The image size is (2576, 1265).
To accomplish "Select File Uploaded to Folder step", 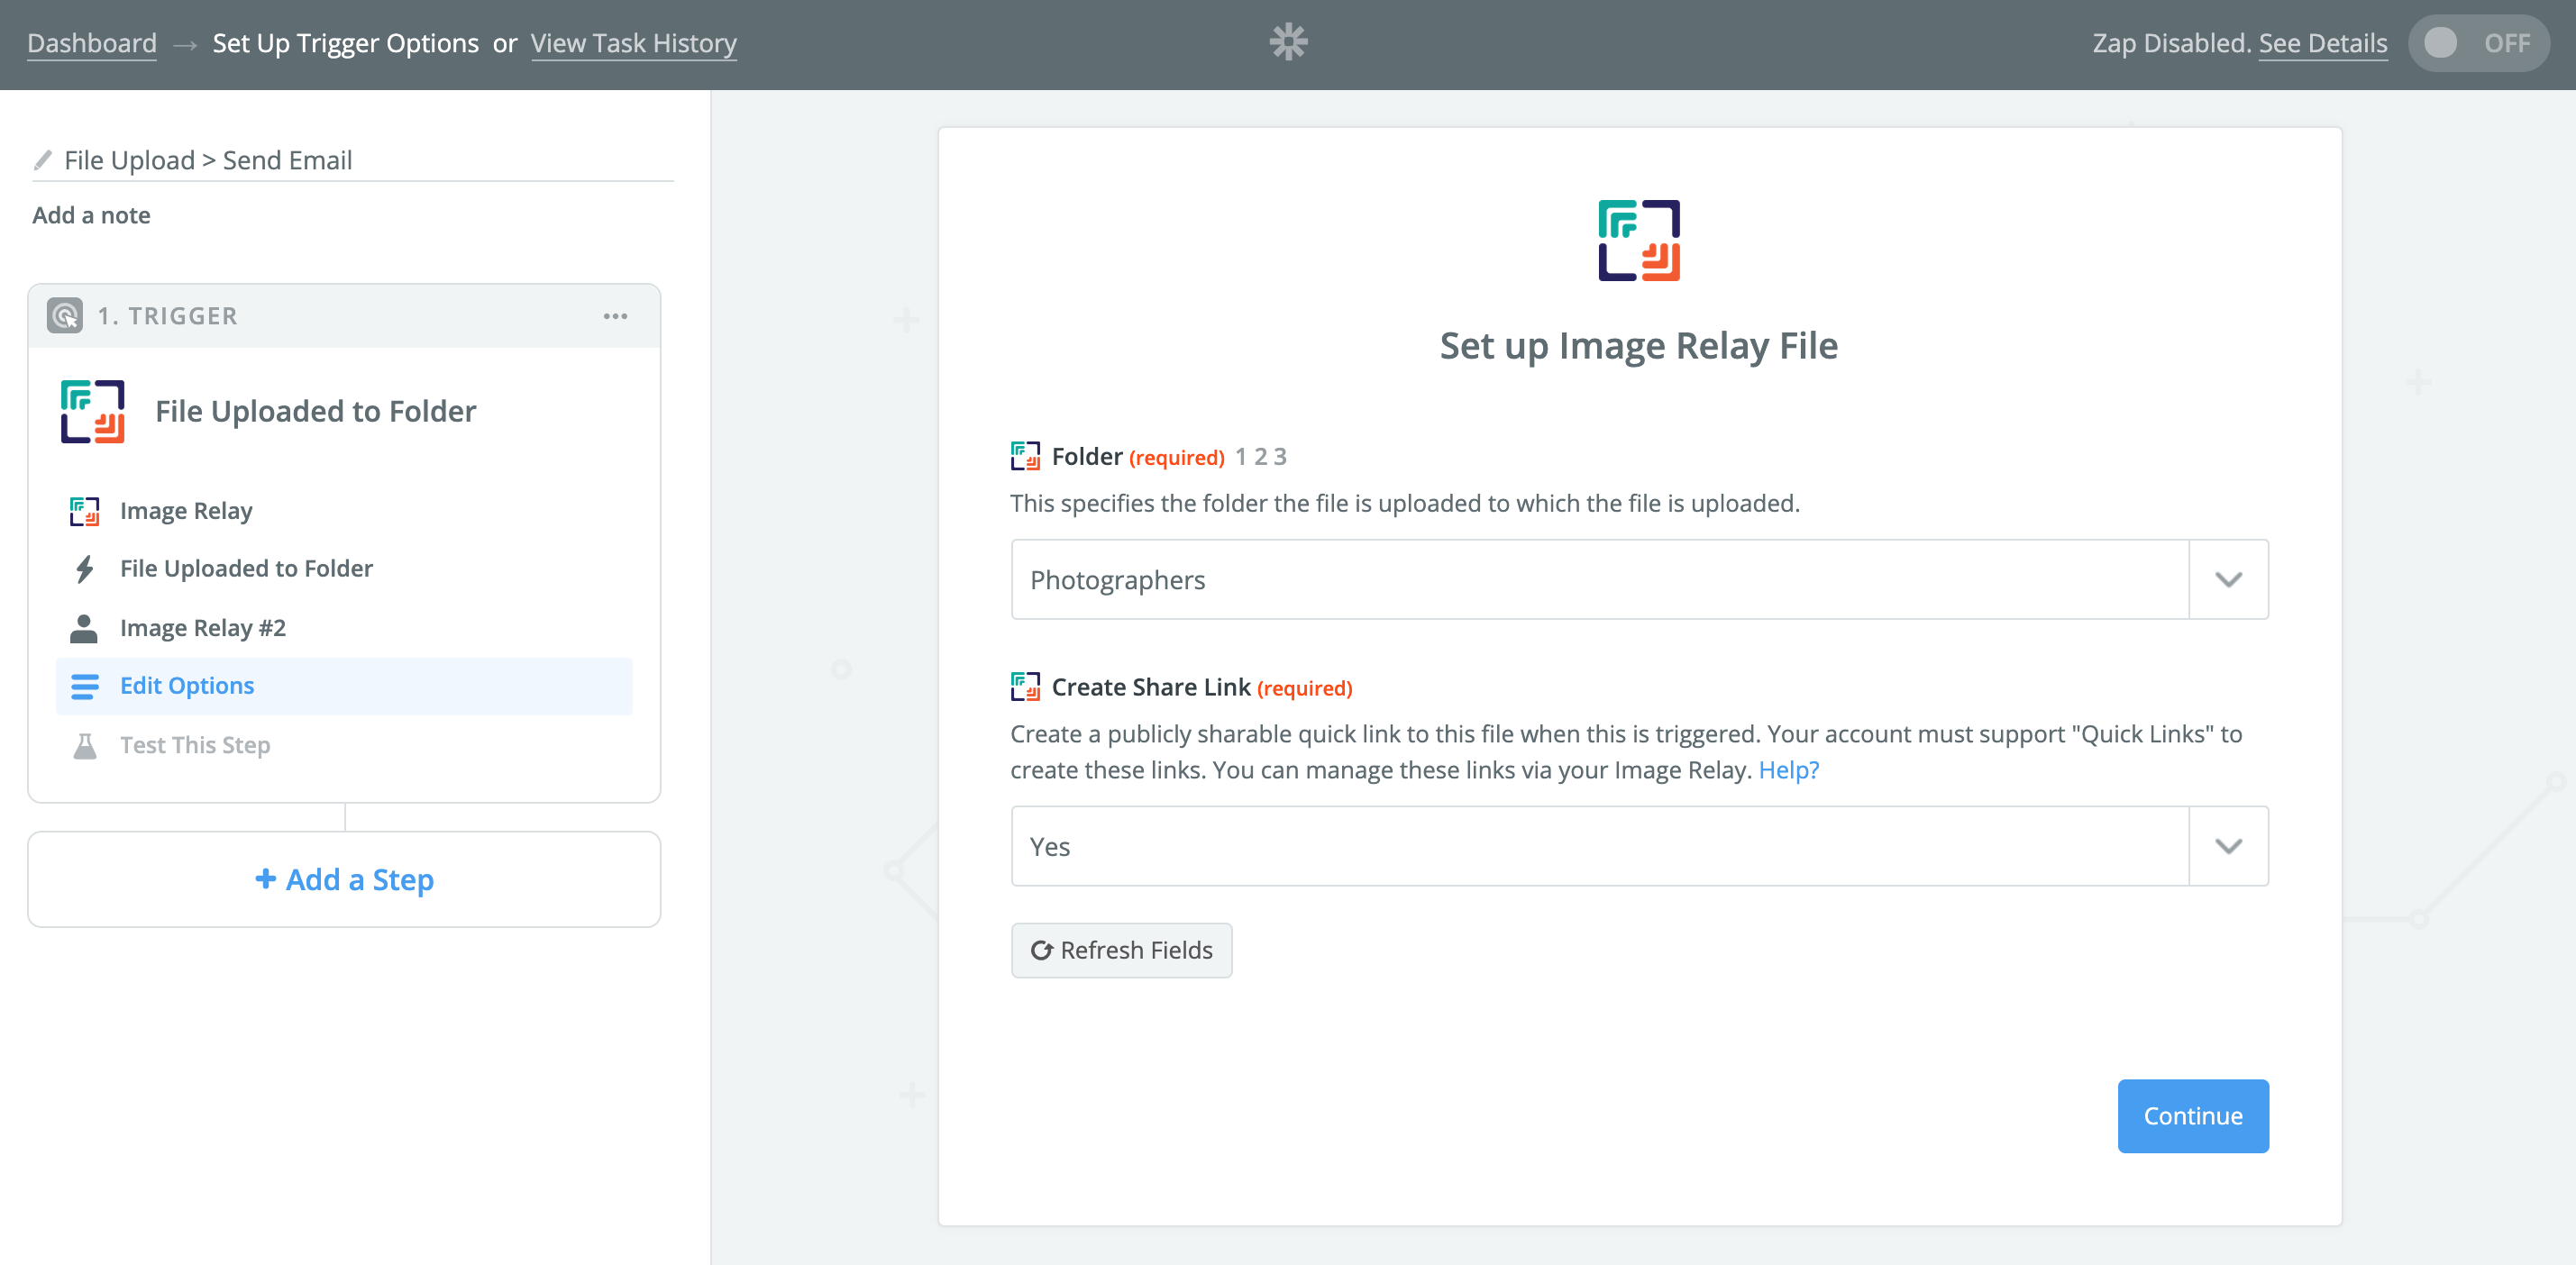I will [x=344, y=569].
